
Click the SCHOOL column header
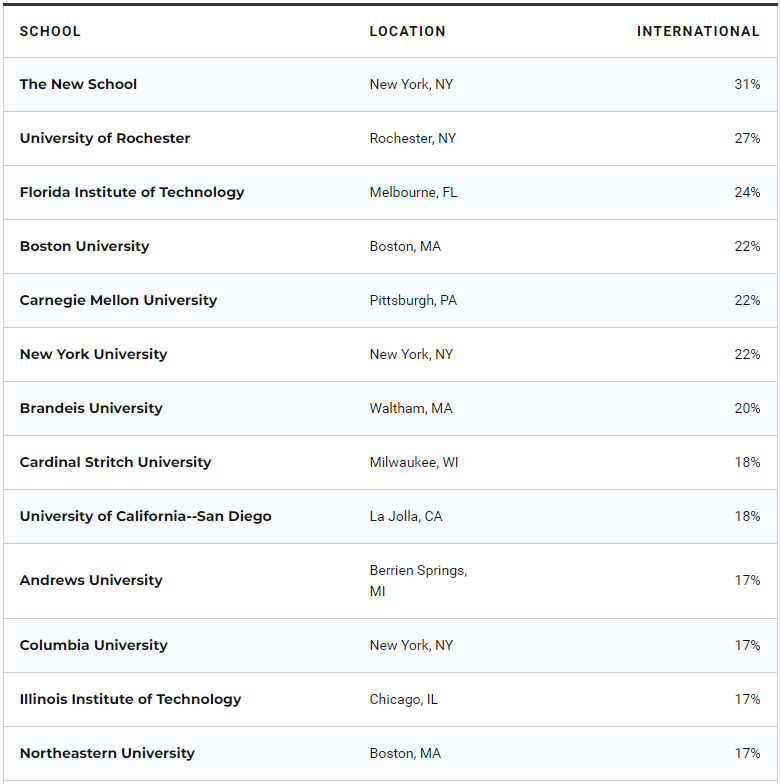coord(50,31)
